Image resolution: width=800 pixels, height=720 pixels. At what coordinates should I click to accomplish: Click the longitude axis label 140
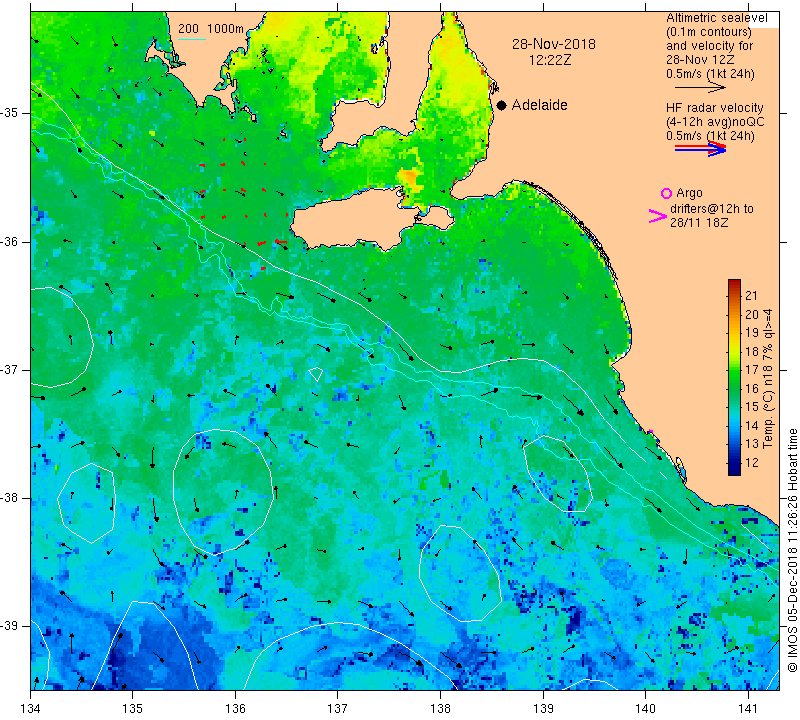click(645, 708)
